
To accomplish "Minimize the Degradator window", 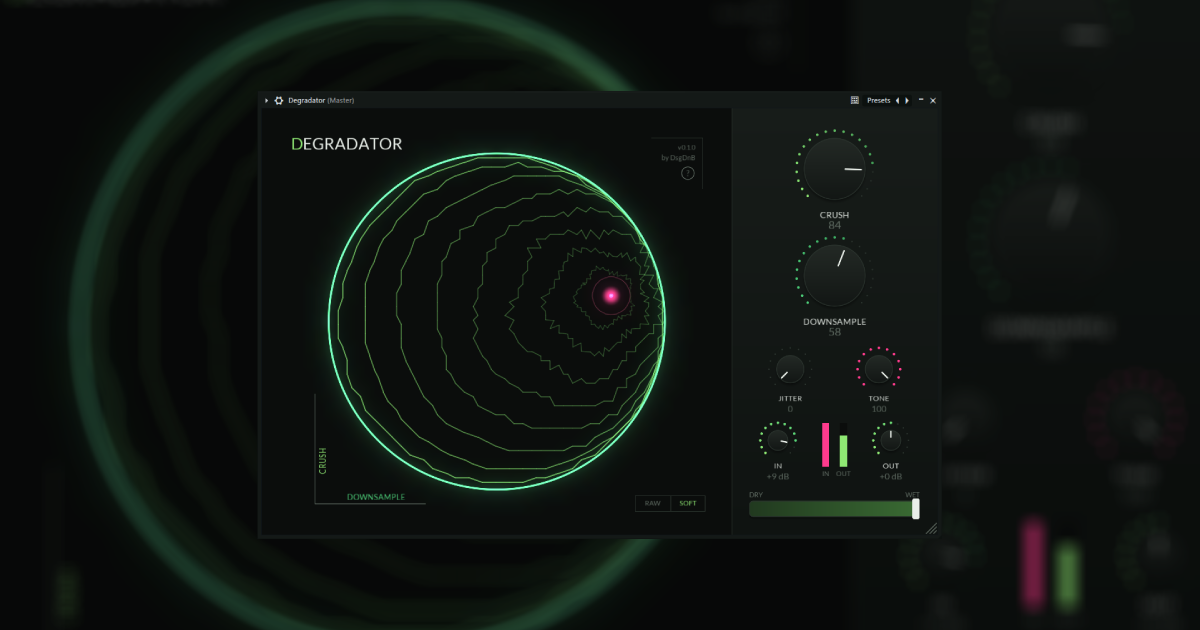I will [x=921, y=100].
